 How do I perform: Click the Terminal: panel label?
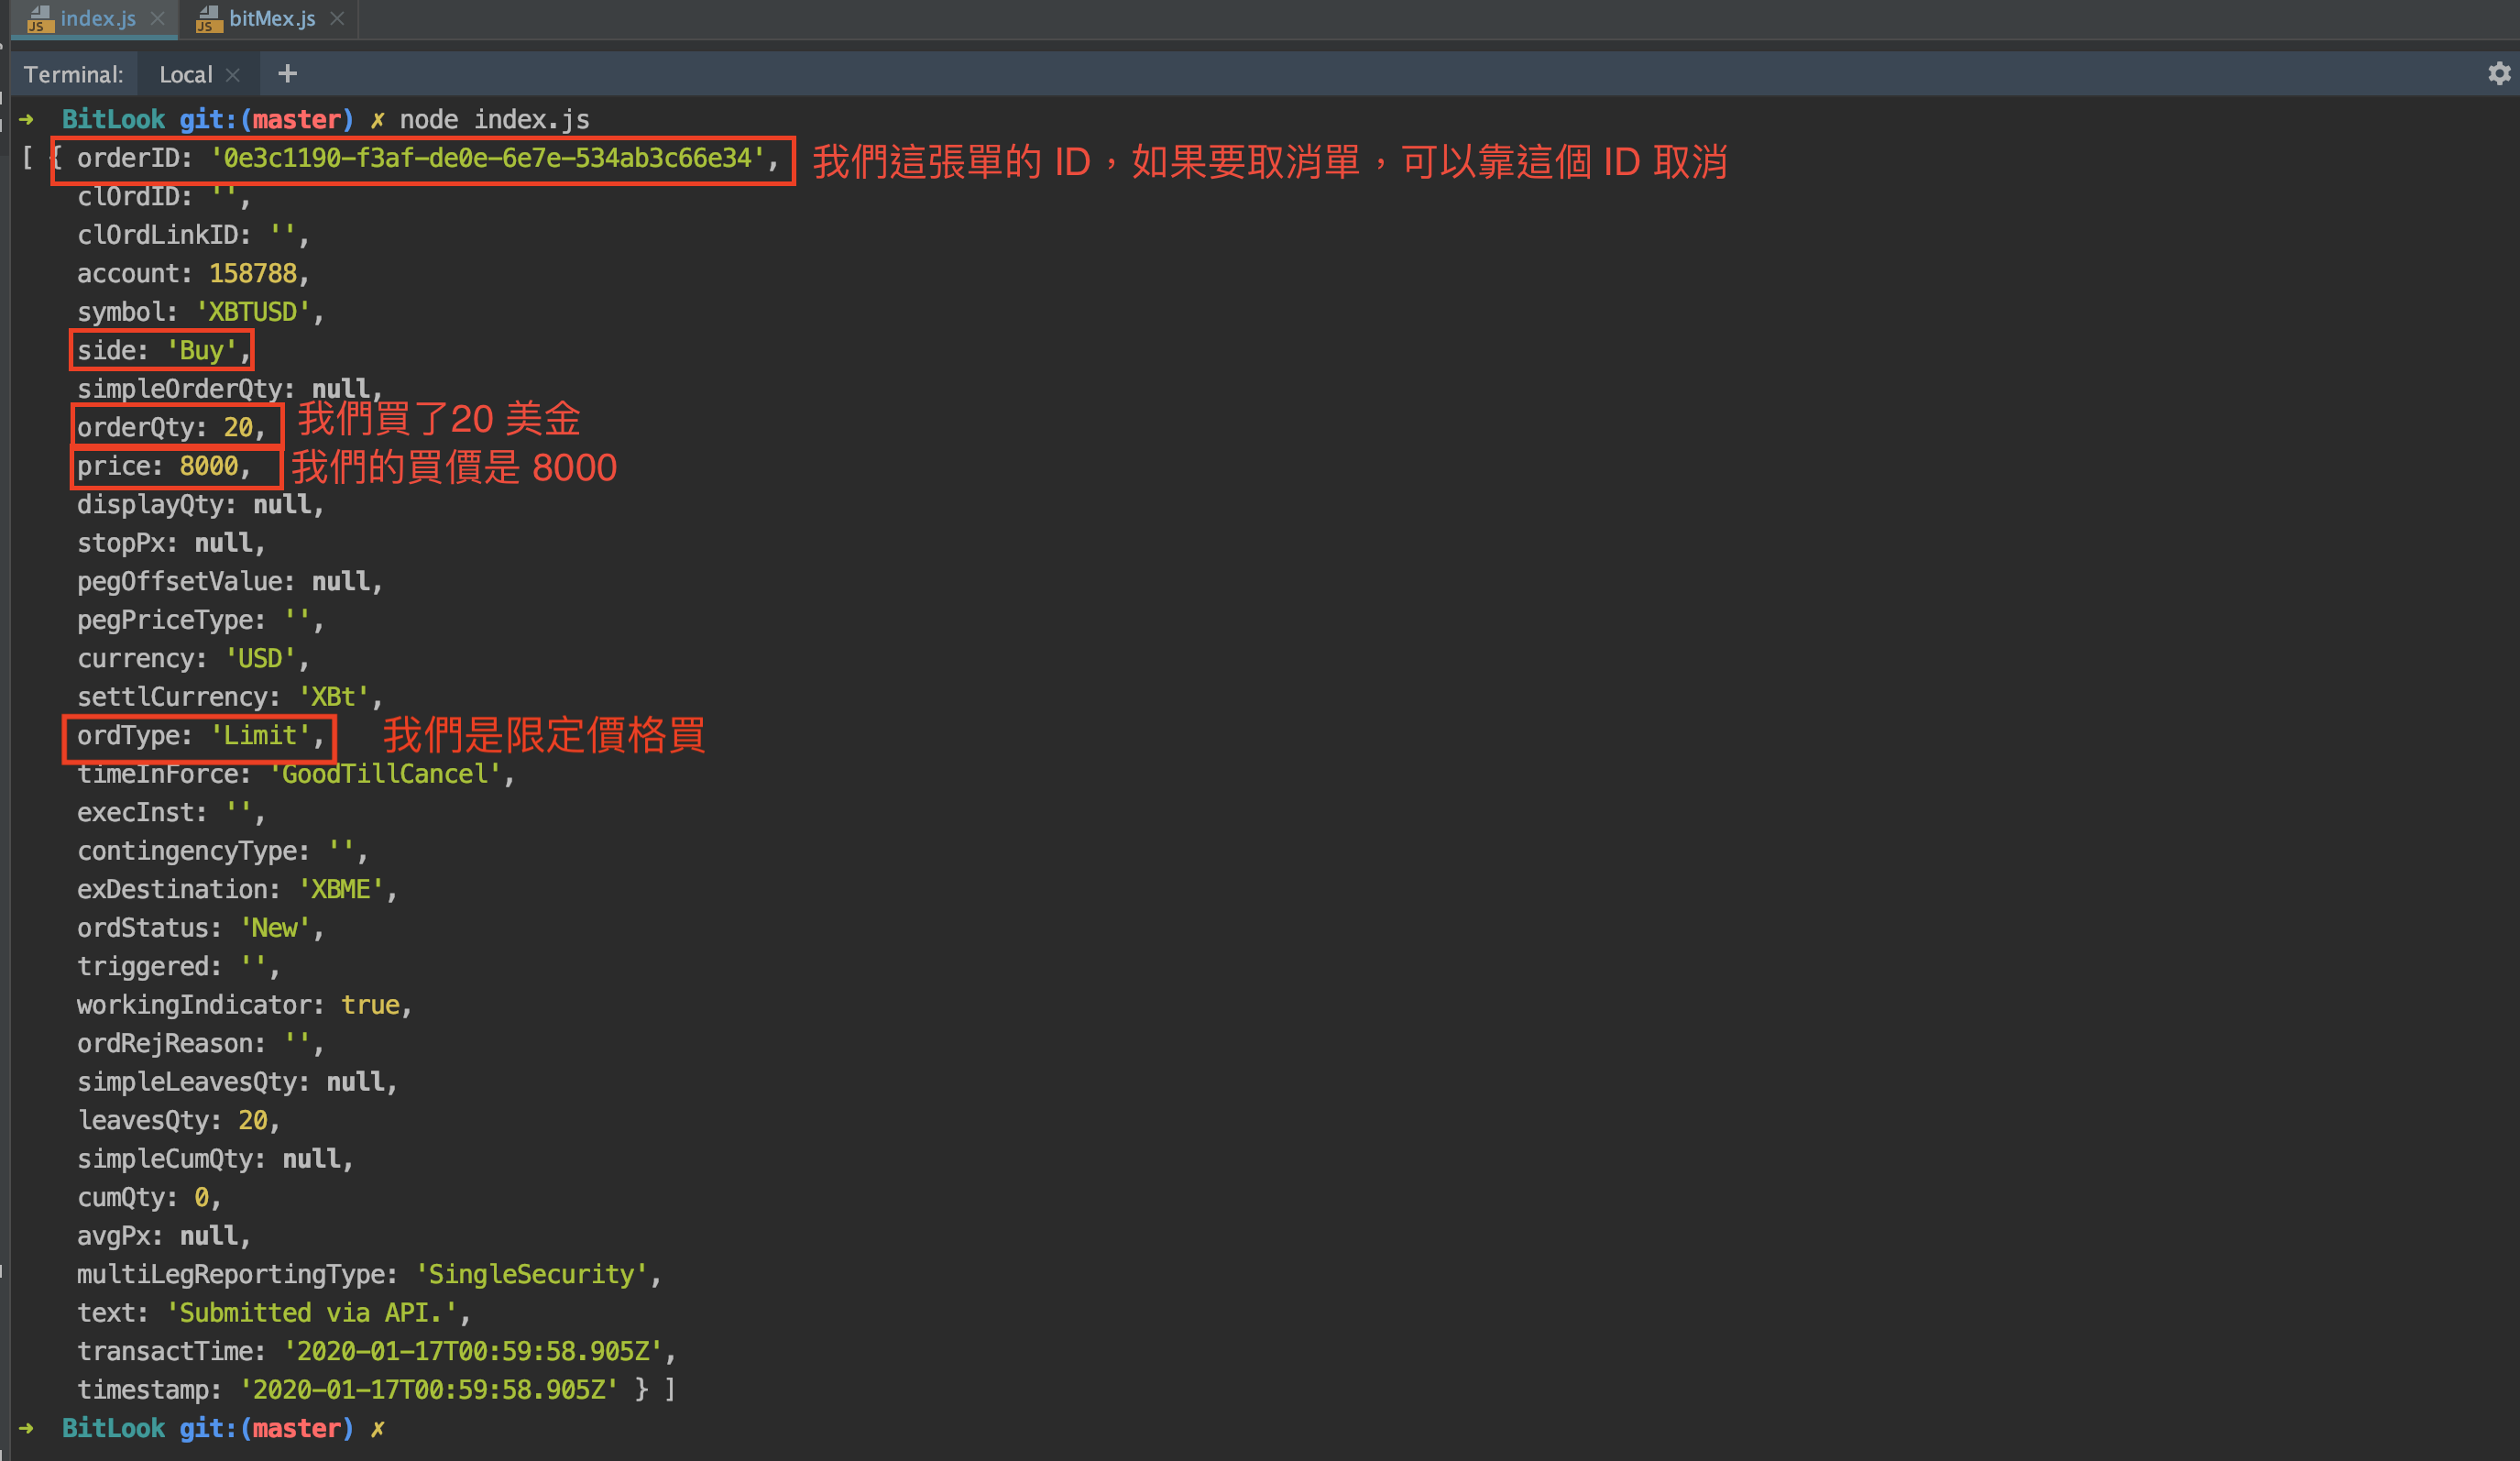73,75
